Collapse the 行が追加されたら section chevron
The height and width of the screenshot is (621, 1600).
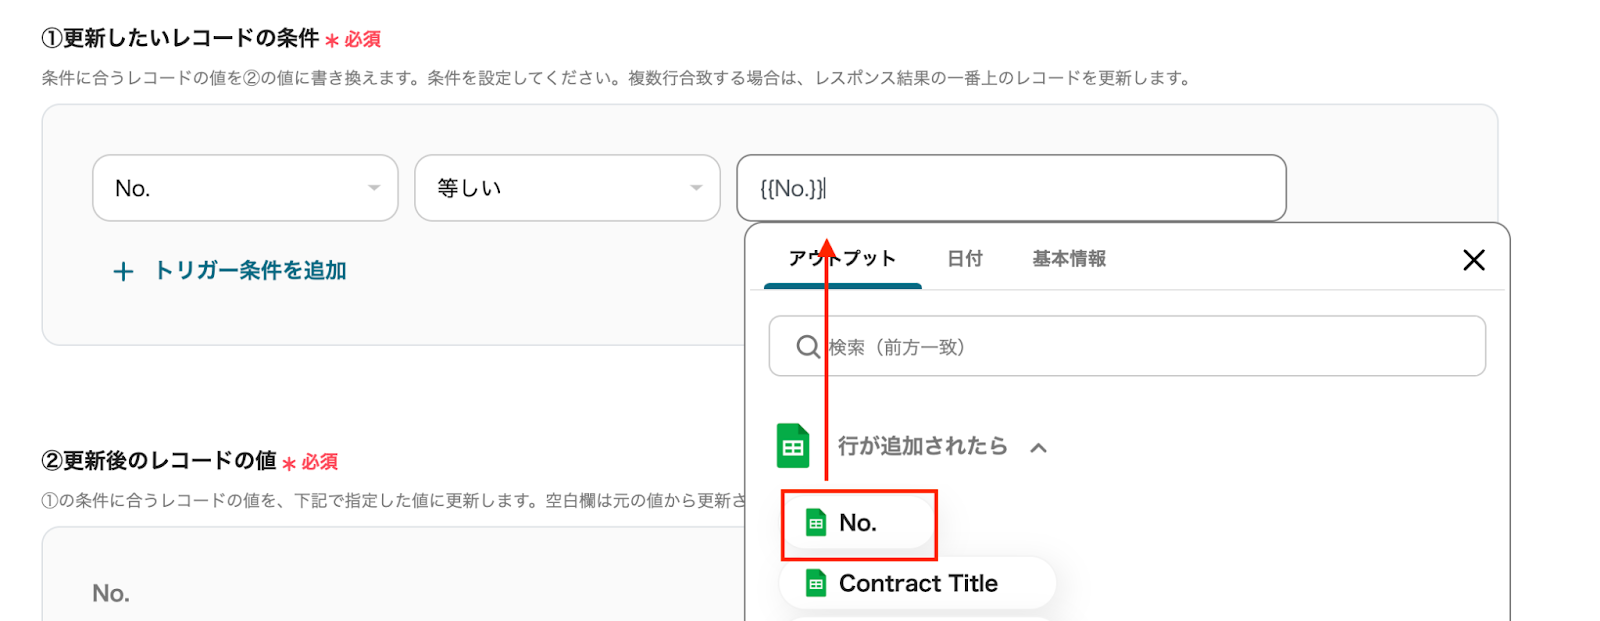point(1039,448)
